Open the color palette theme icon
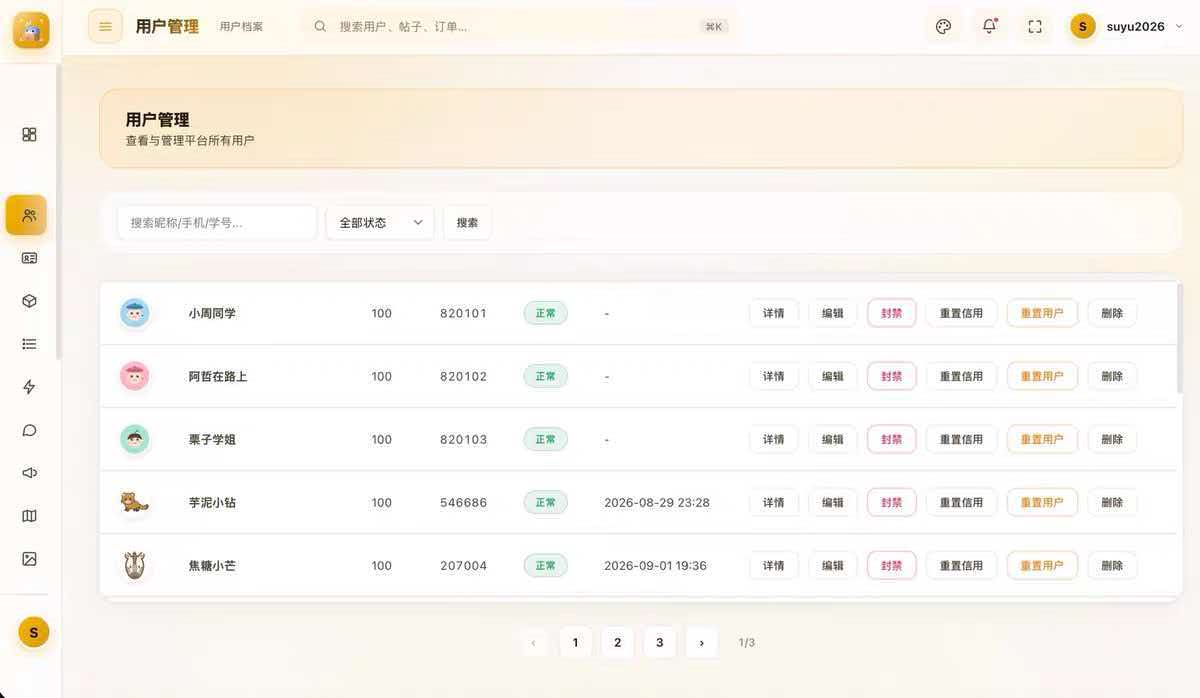 [943, 27]
